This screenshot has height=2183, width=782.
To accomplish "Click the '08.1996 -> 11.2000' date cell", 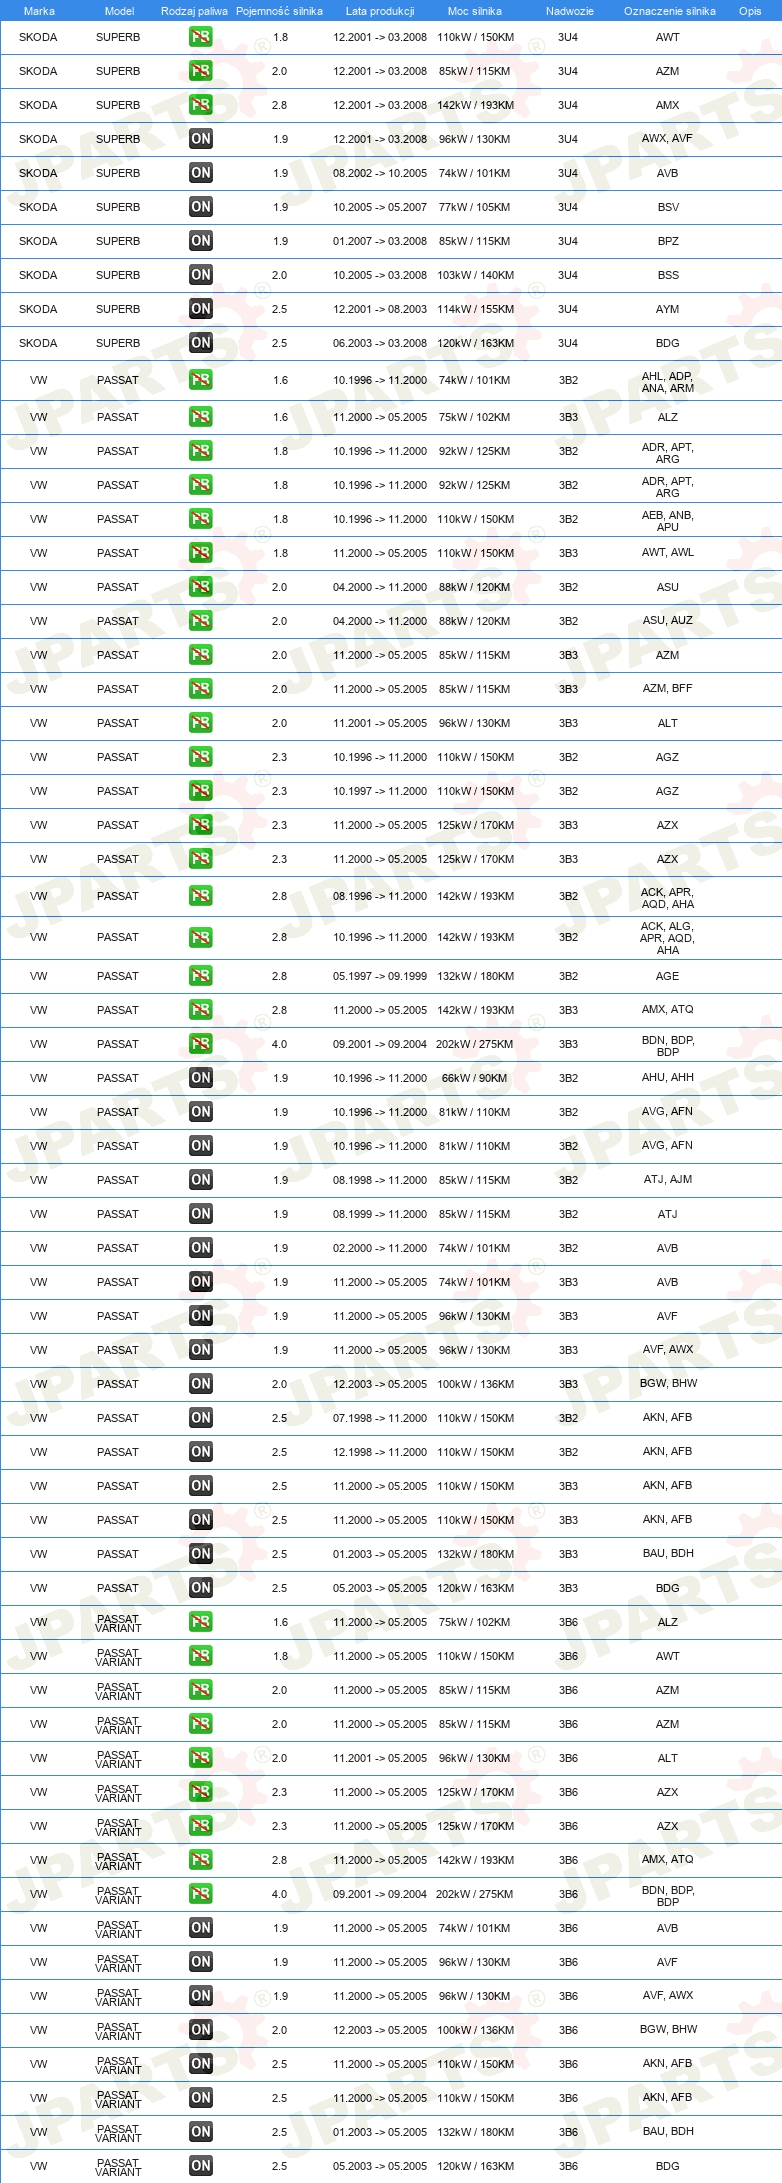I will 380,896.
